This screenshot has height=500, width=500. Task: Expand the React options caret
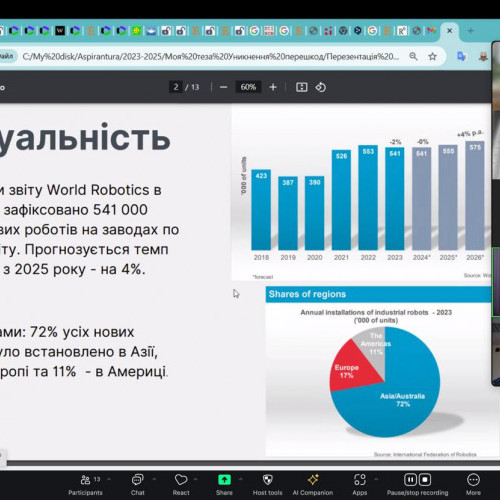tap(195, 479)
